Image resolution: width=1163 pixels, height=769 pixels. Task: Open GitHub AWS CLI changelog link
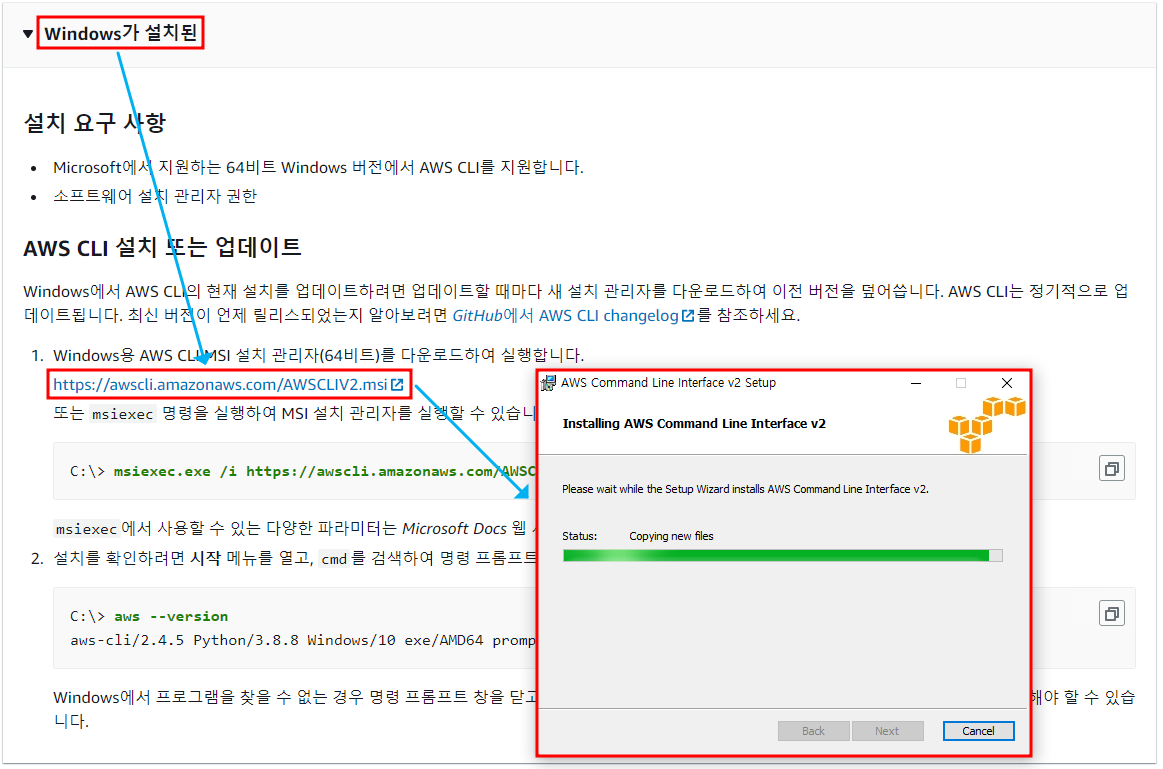pyautogui.click(x=565, y=315)
